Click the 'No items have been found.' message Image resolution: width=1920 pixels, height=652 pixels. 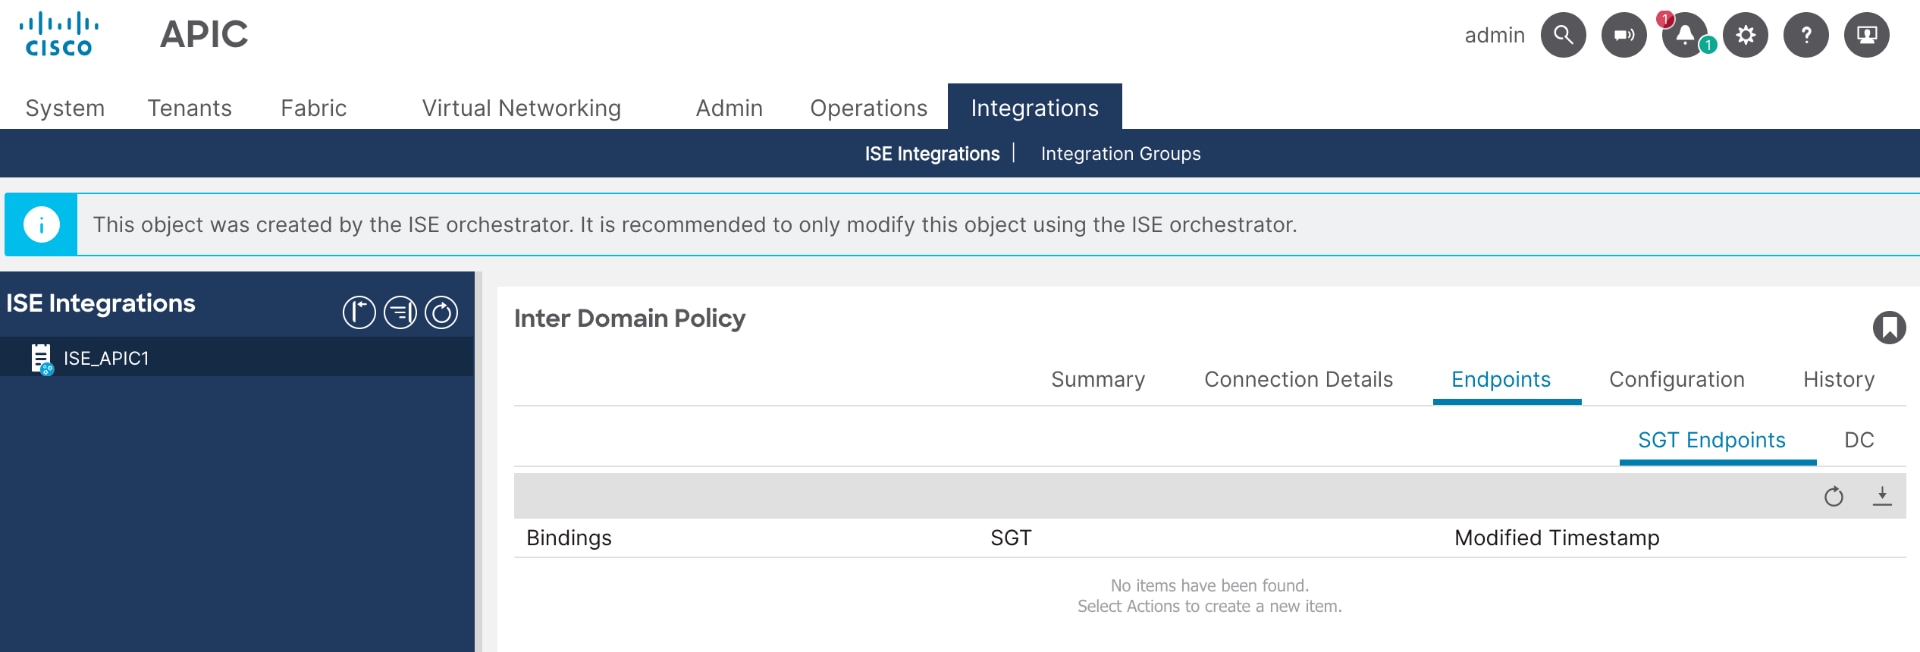pos(1209,586)
